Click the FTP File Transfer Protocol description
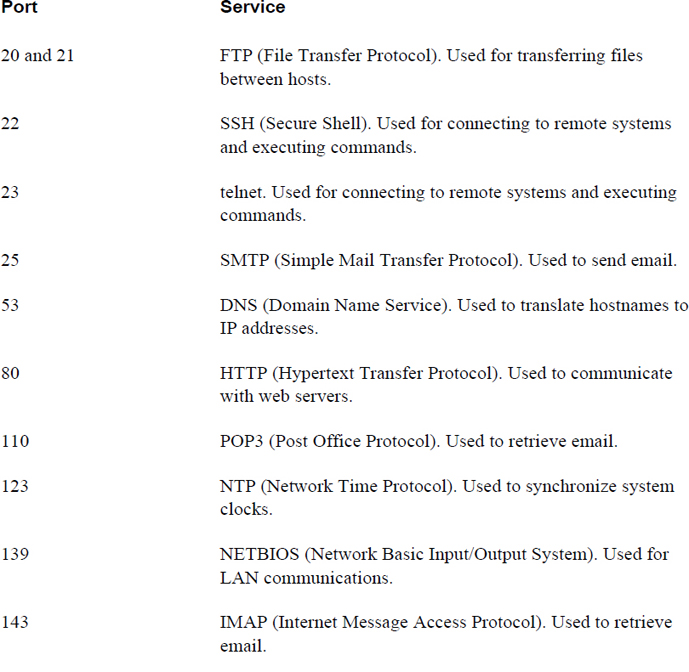 tap(431, 66)
